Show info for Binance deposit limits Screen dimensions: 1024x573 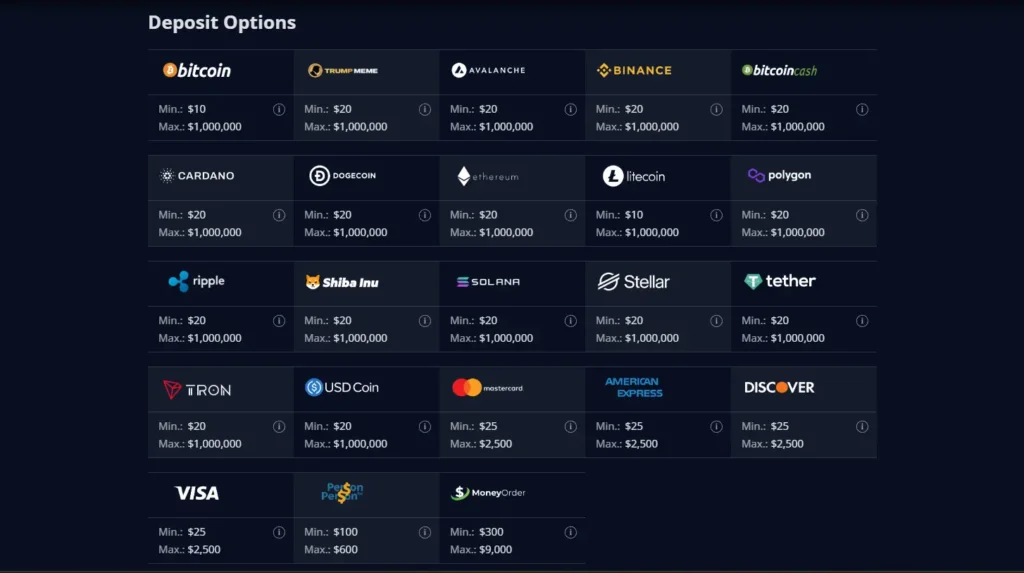[716, 109]
